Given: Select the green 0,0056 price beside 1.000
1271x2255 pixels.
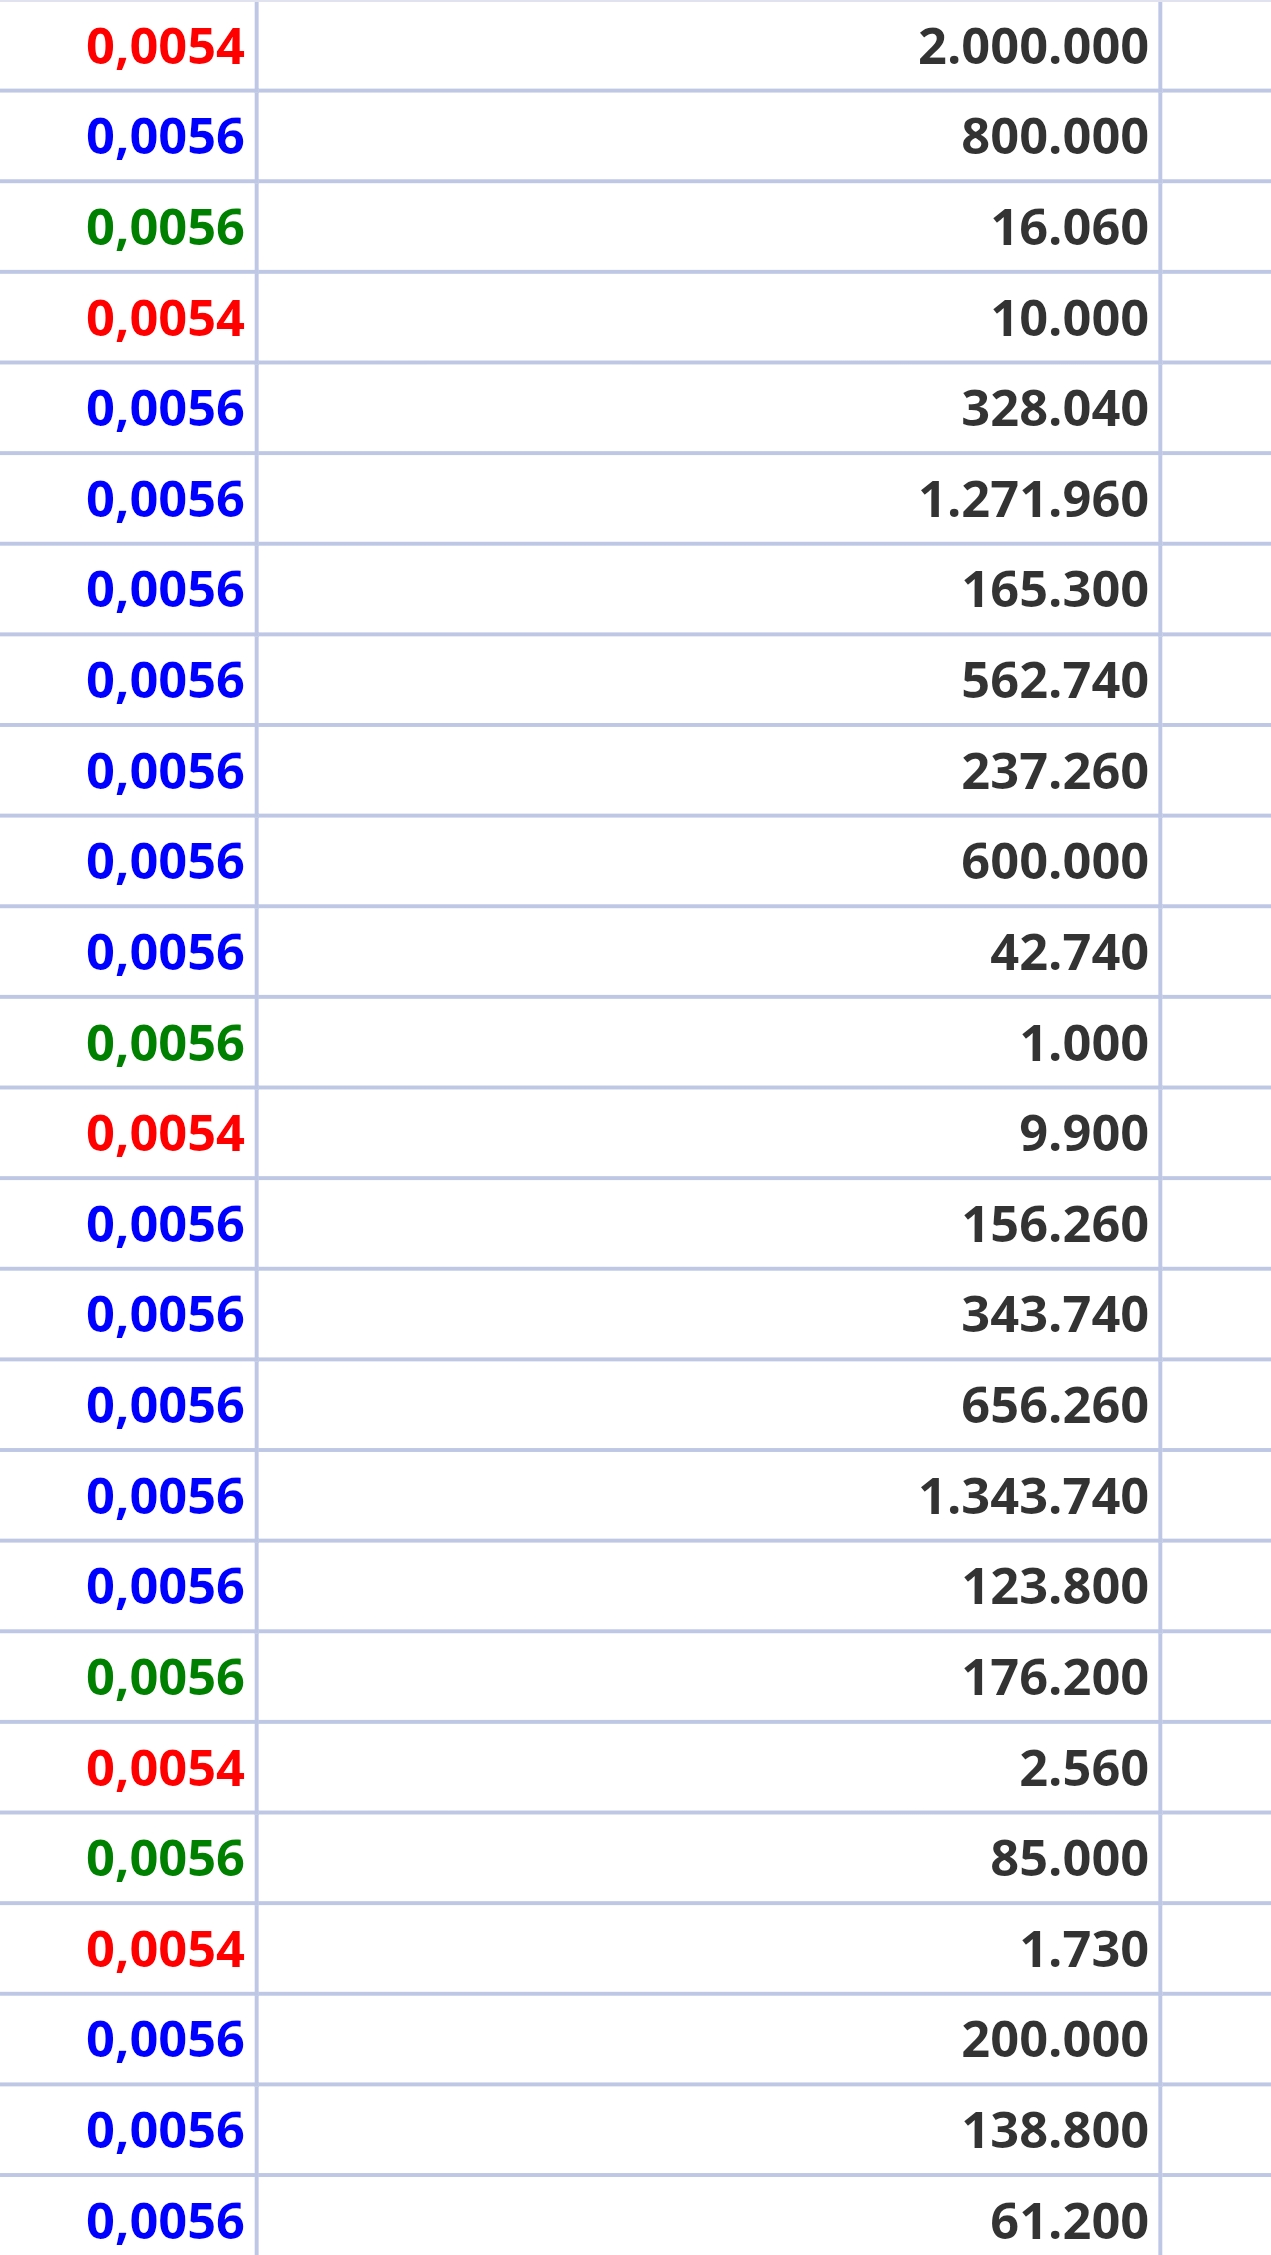Looking at the screenshot, I should coord(165,1044).
